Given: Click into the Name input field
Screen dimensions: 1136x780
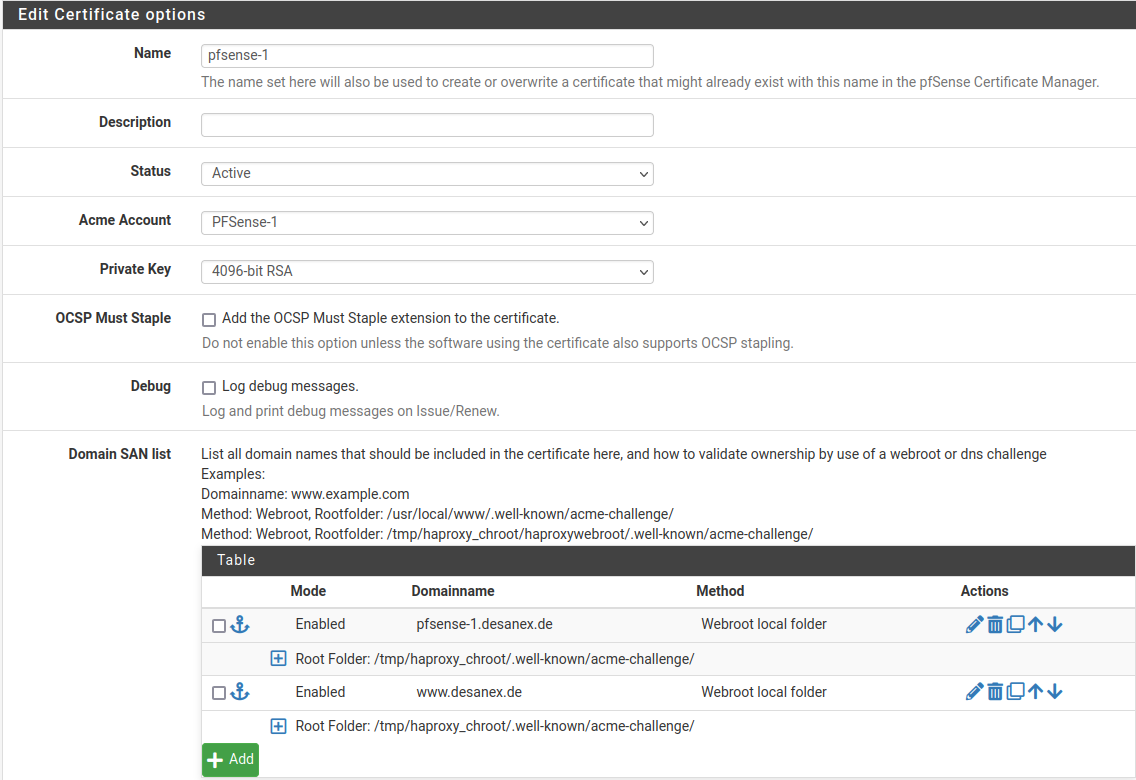Looking at the screenshot, I should pos(427,56).
